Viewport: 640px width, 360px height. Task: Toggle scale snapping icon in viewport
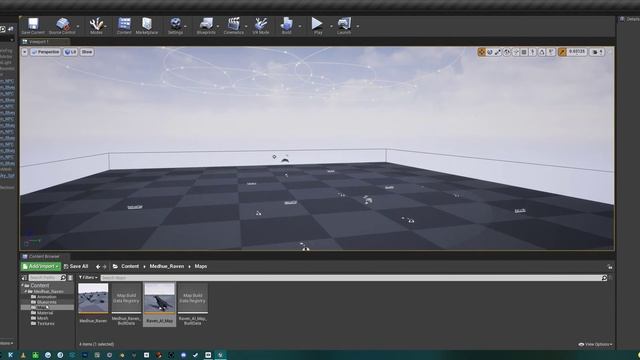562,52
